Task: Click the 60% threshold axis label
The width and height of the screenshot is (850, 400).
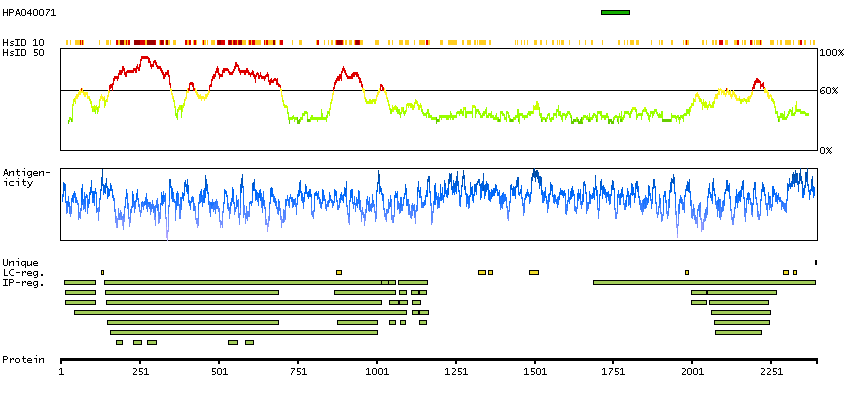Action: [831, 91]
